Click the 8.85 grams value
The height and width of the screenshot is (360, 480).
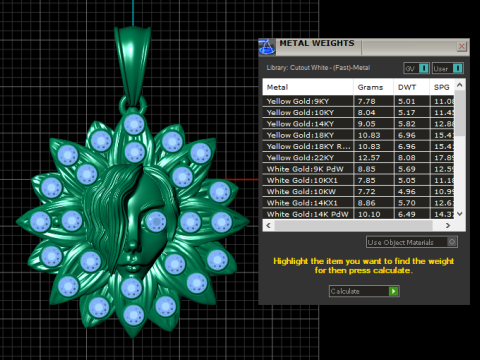366,169
